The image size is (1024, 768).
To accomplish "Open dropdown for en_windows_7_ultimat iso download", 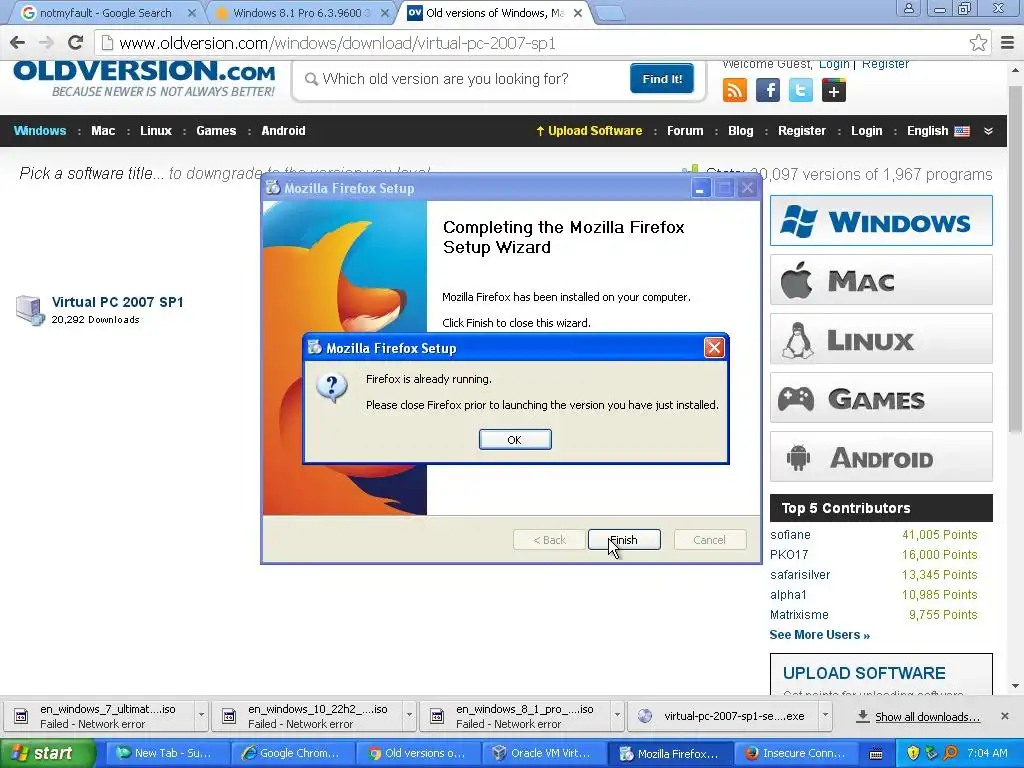I will (201, 716).
